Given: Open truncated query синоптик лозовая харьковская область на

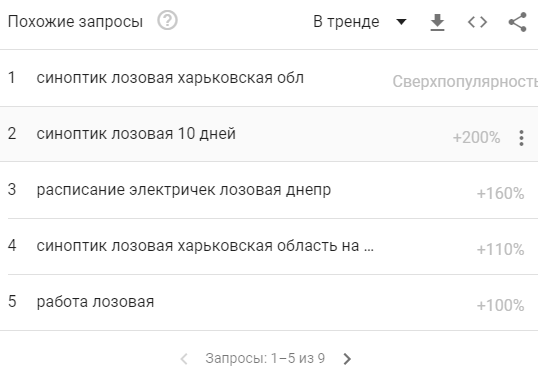Looking at the screenshot, I should click(x=205, y=246).
